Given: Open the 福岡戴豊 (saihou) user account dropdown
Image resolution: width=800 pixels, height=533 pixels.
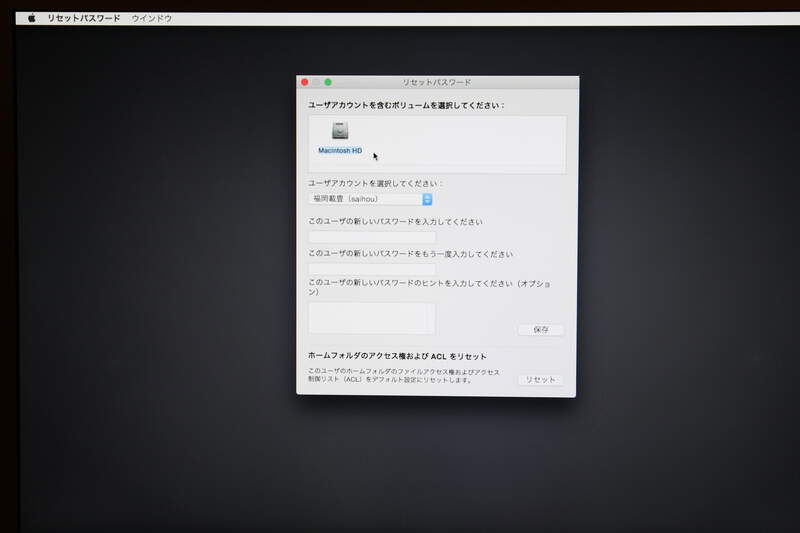Looking at the screenshot, I should pyautogui.click(x=368, y=199).
